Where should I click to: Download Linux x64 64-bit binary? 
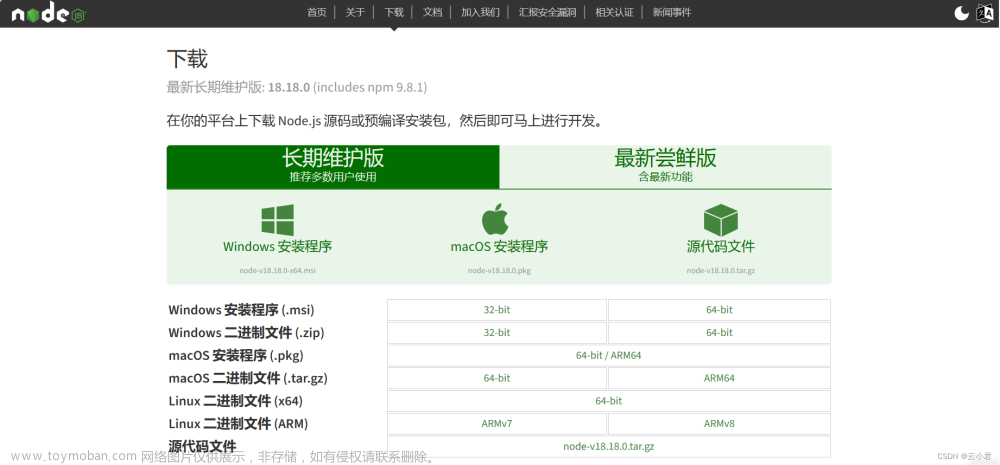tap(608, 401)
